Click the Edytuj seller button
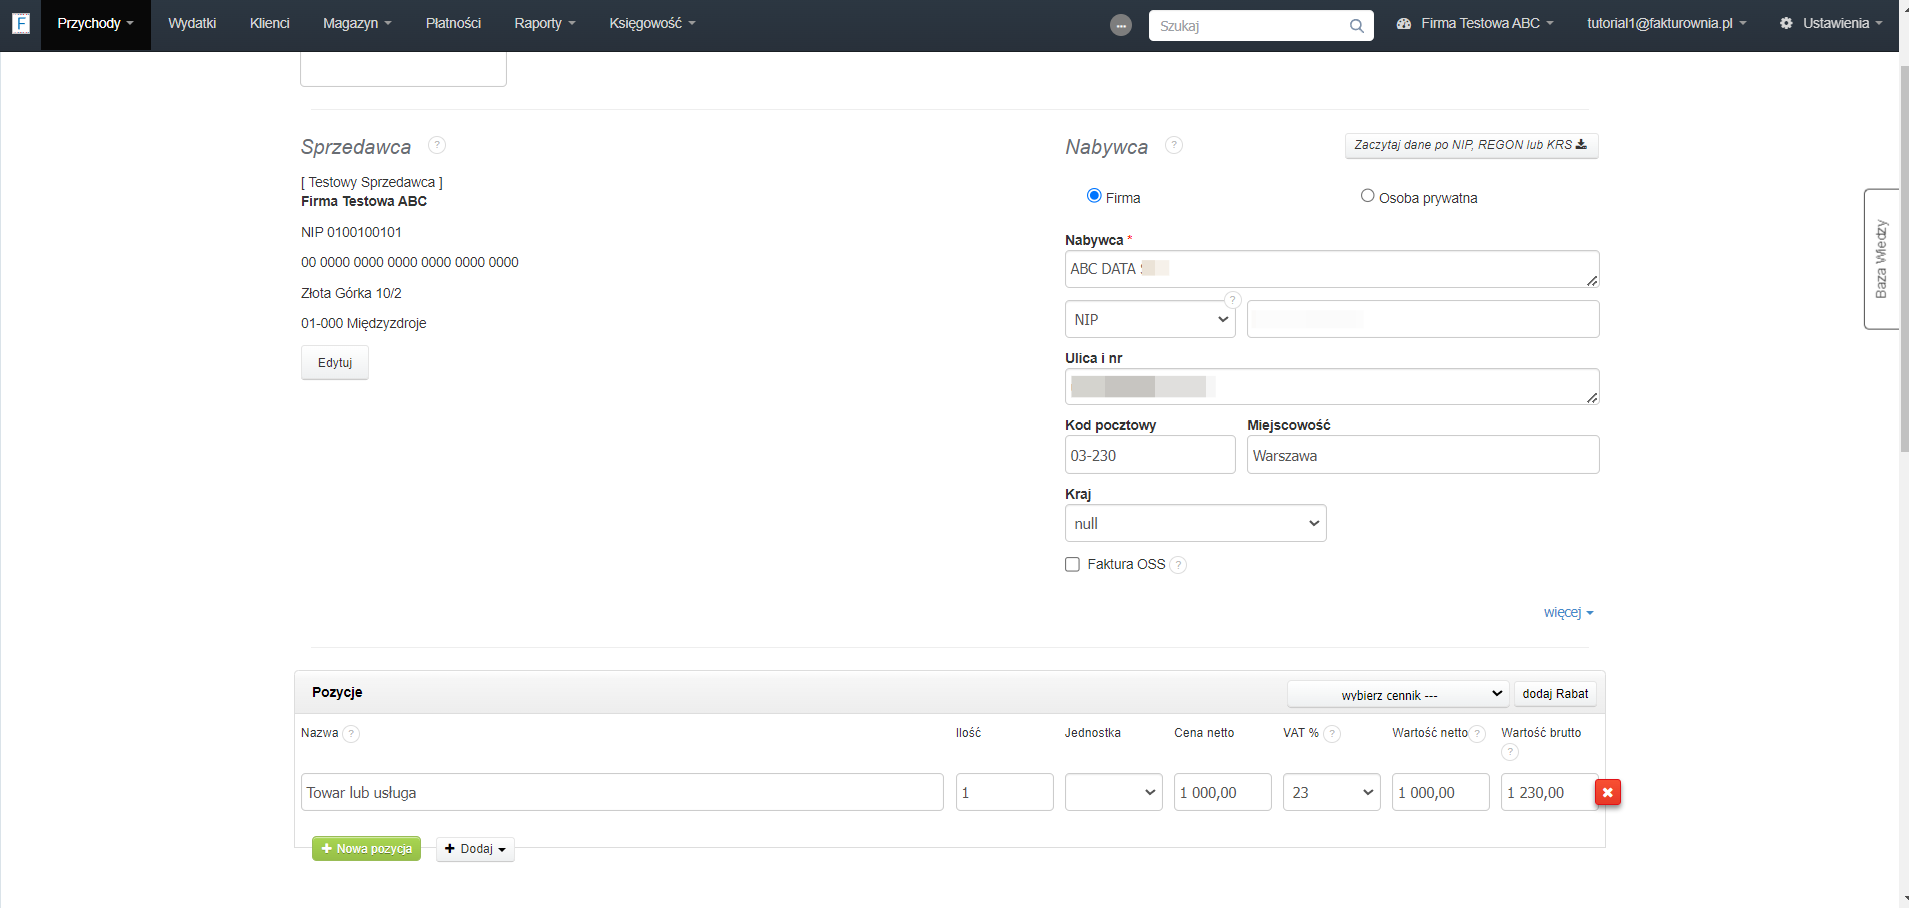This screenshot has width=1909, height=908. [335, 363]
